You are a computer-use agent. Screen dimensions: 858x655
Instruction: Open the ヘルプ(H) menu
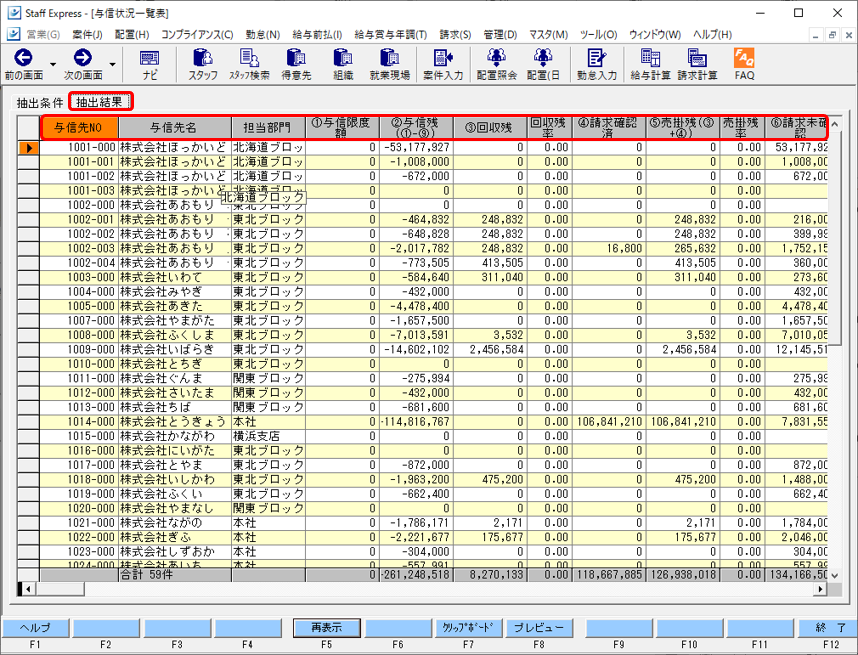(x=712, y=34)
